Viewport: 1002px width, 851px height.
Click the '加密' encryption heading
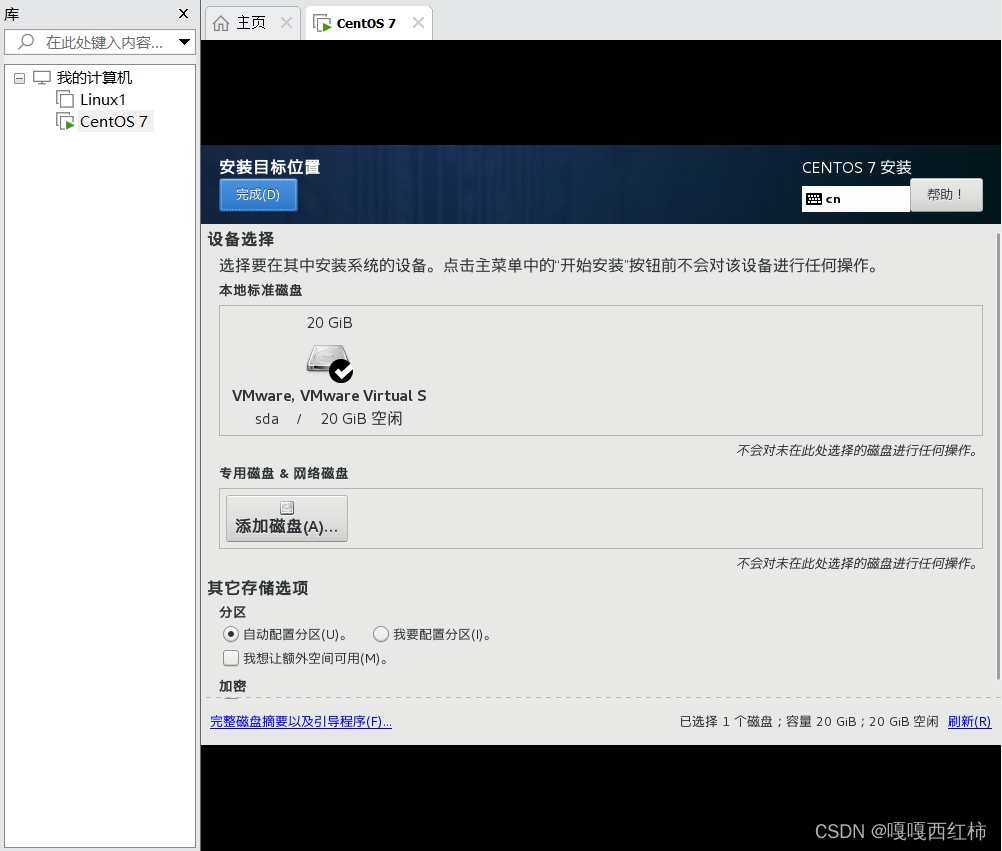coord(233,686)
